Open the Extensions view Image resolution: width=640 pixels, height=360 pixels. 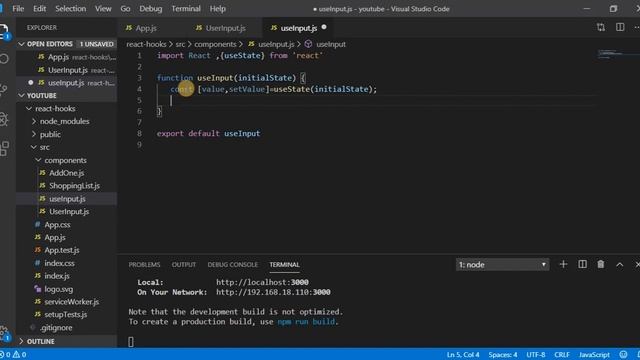point(4,149)
